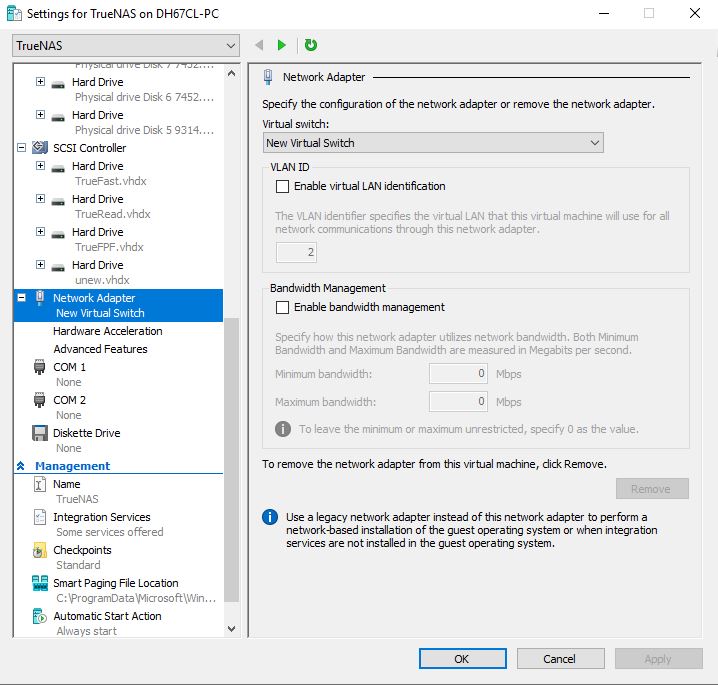Click the Cancel button
This screenshot has height=685, width=718.
pos(560,659)
